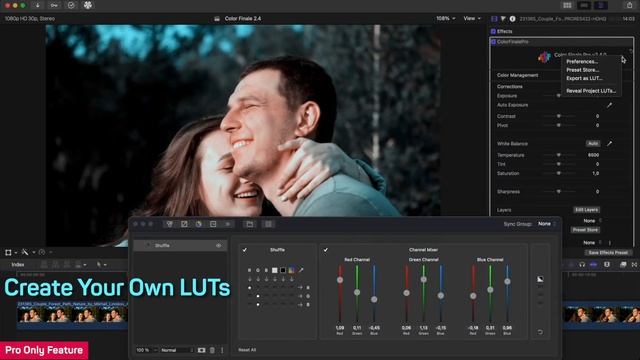Select the Shuffle layer row
Image resolution: width=640 pixels, height=360 pixels.
(180, 245)
